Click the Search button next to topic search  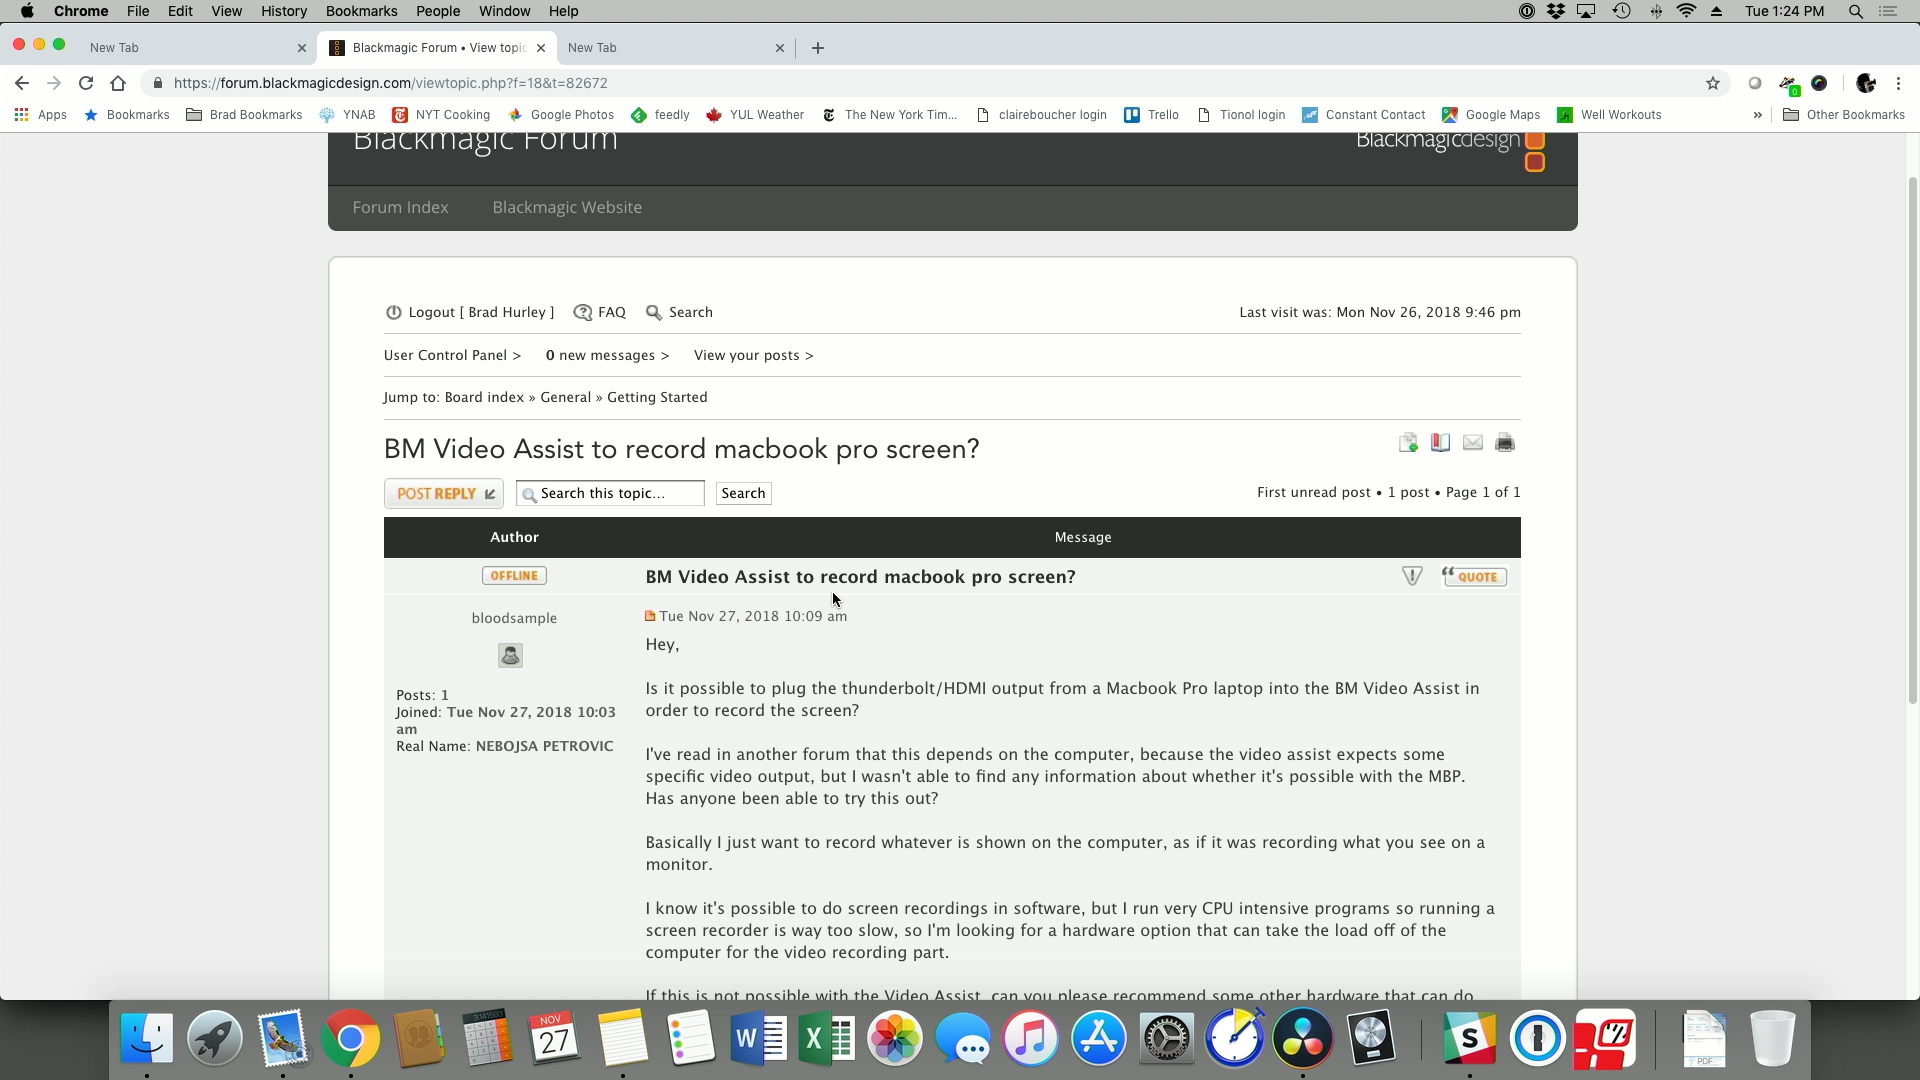pos(744,492)
